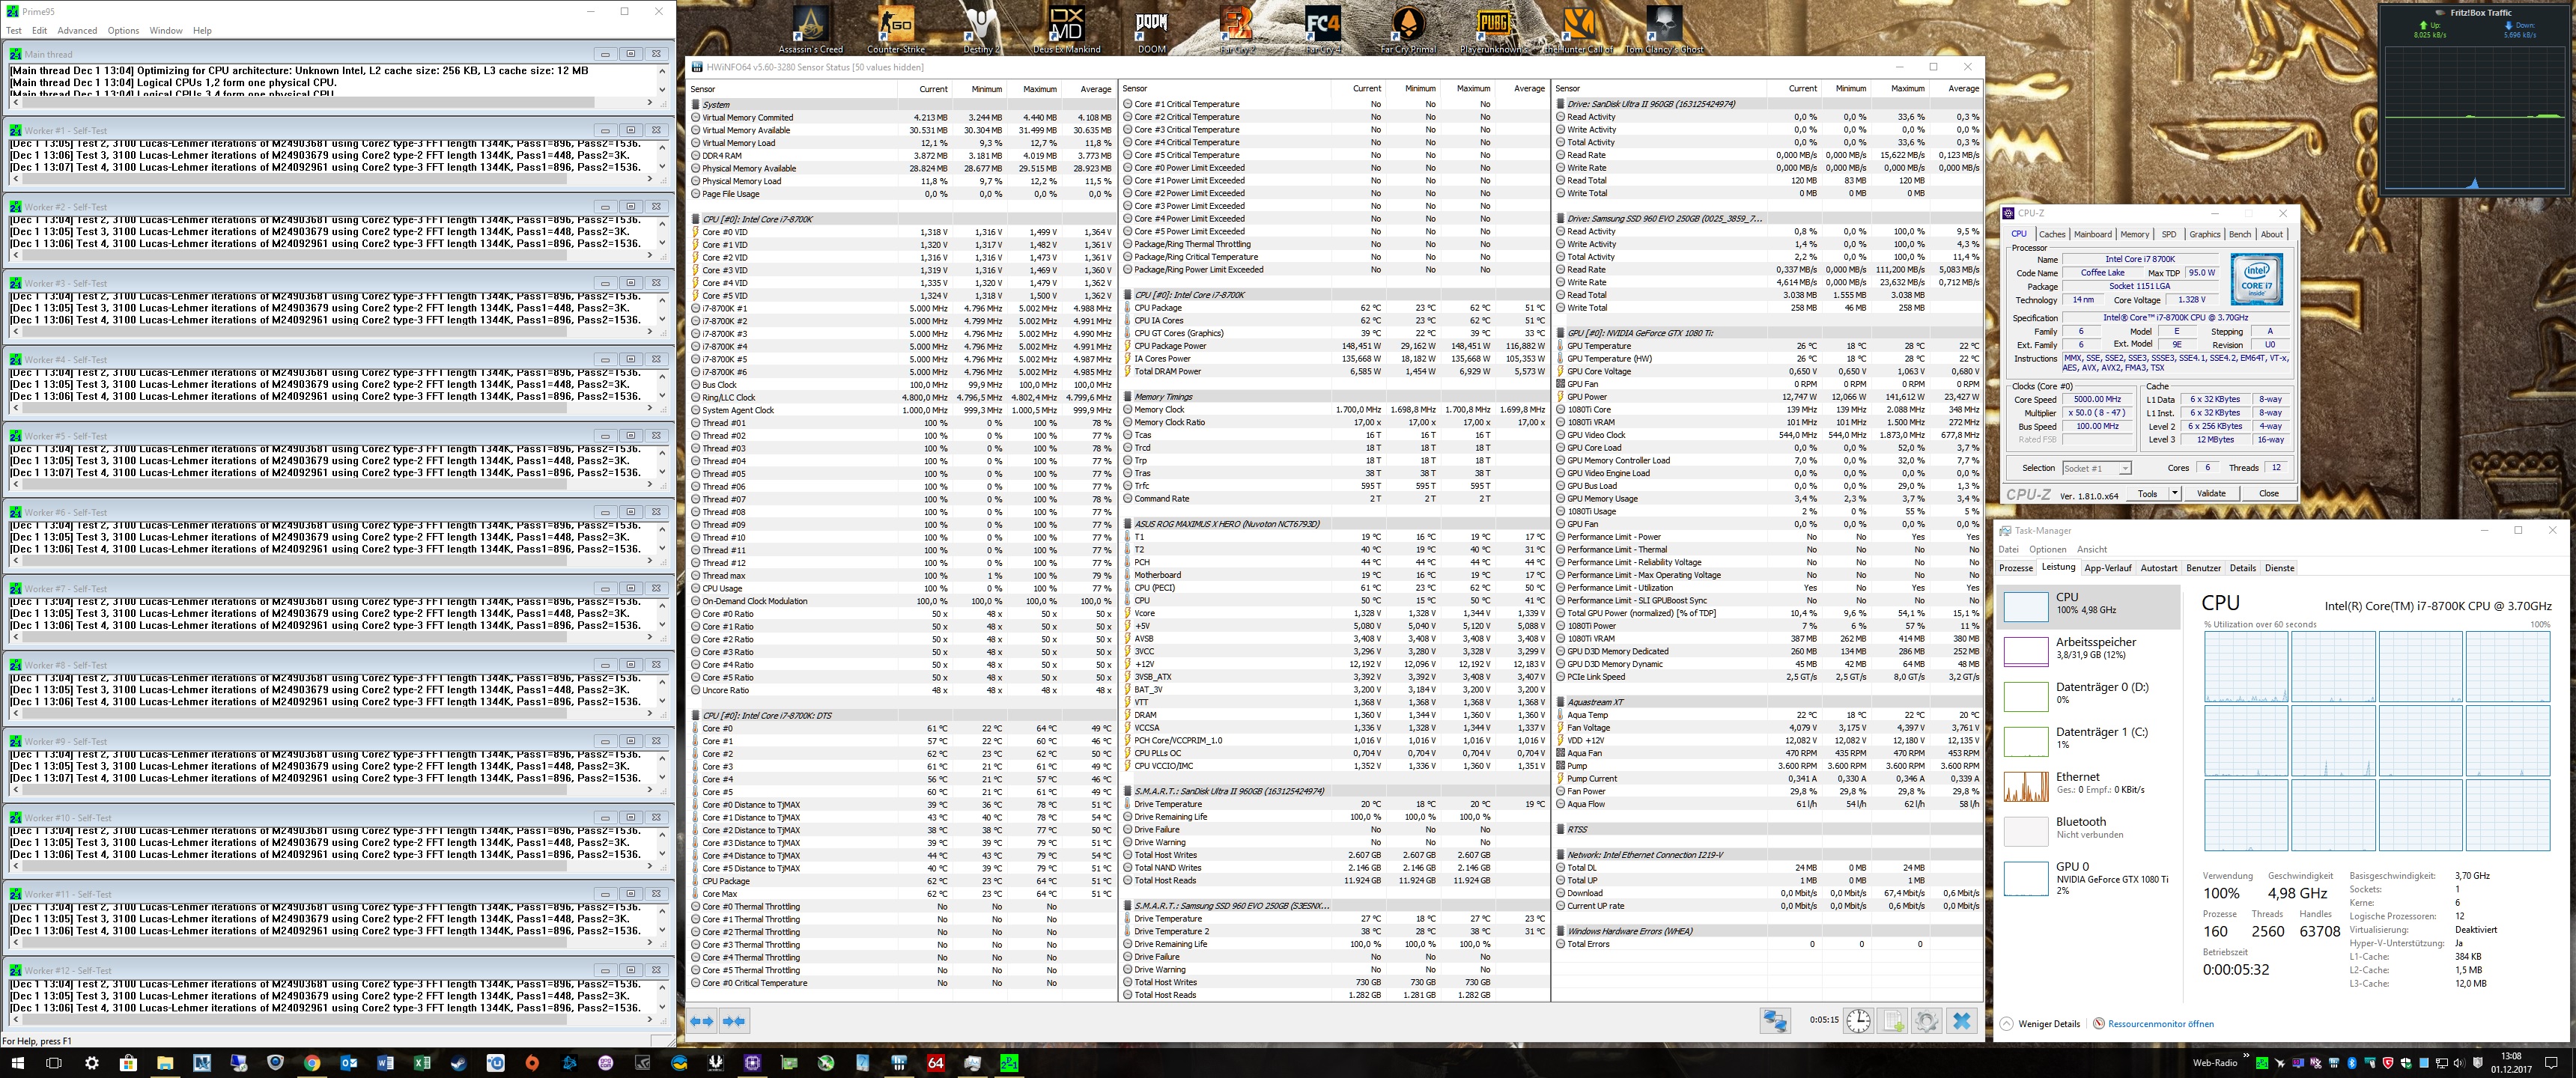Screen dimensions: 2576x1078
Task: Click the expand columns arrows icon in HWiNFO
Action: click(702, 1021)
